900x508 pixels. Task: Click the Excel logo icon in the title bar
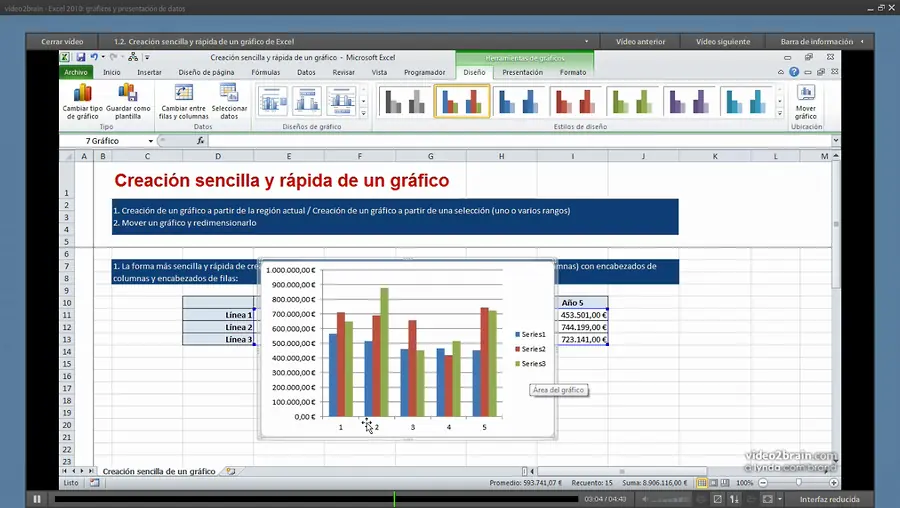(65, 57)
